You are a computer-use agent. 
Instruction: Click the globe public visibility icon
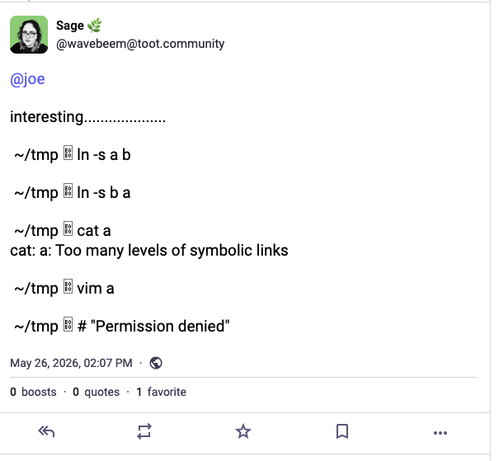[156, 363]
